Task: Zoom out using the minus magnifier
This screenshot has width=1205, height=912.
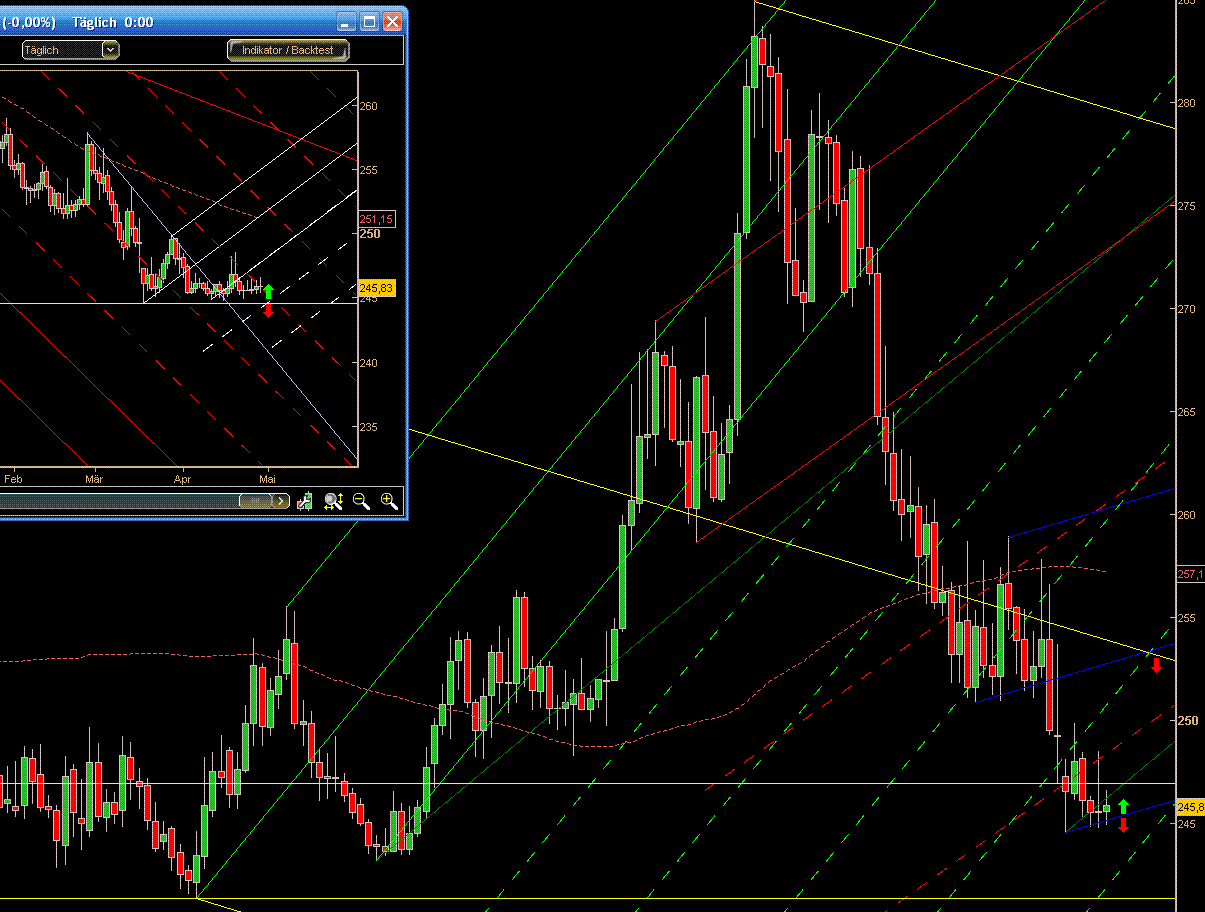Action: (x=361, y=501)
